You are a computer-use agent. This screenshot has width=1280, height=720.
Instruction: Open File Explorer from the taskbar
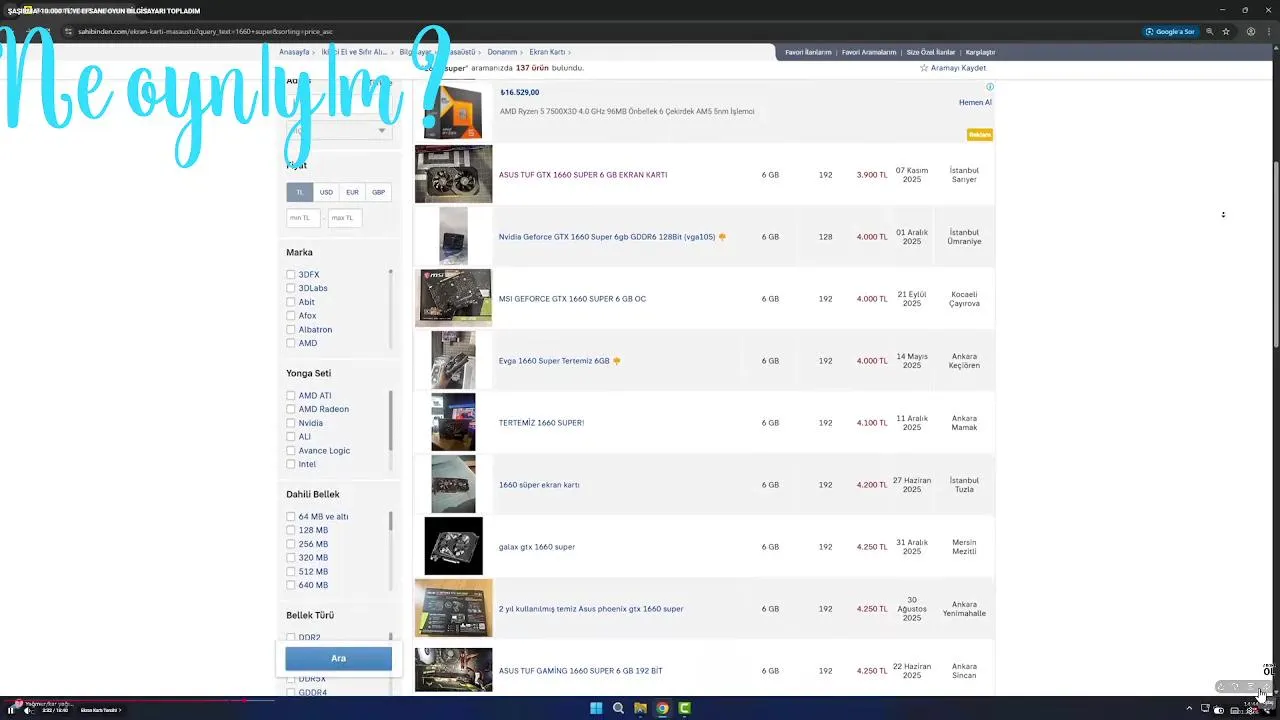coord(640,708)
